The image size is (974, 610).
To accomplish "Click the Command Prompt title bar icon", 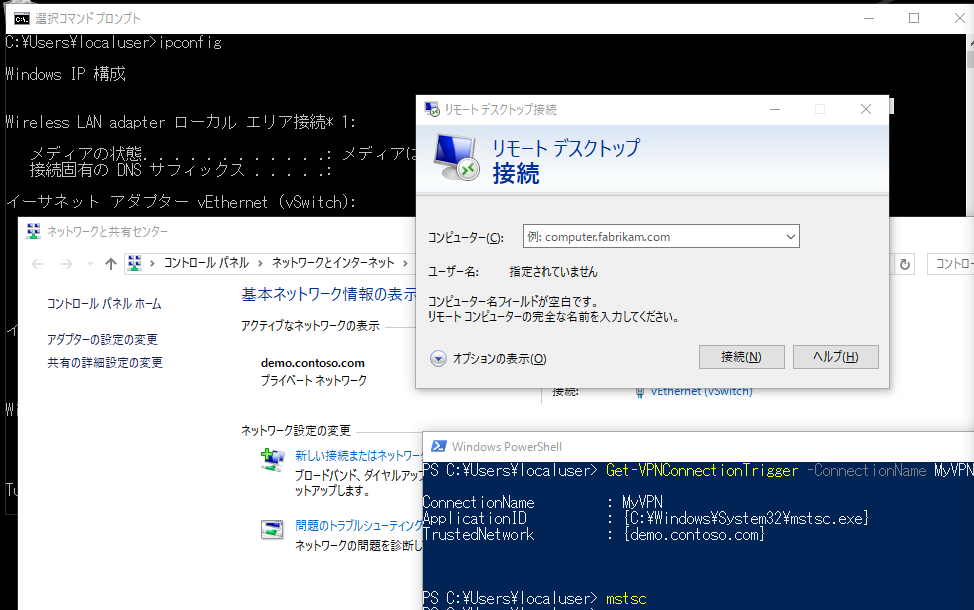I will point(22,19).
